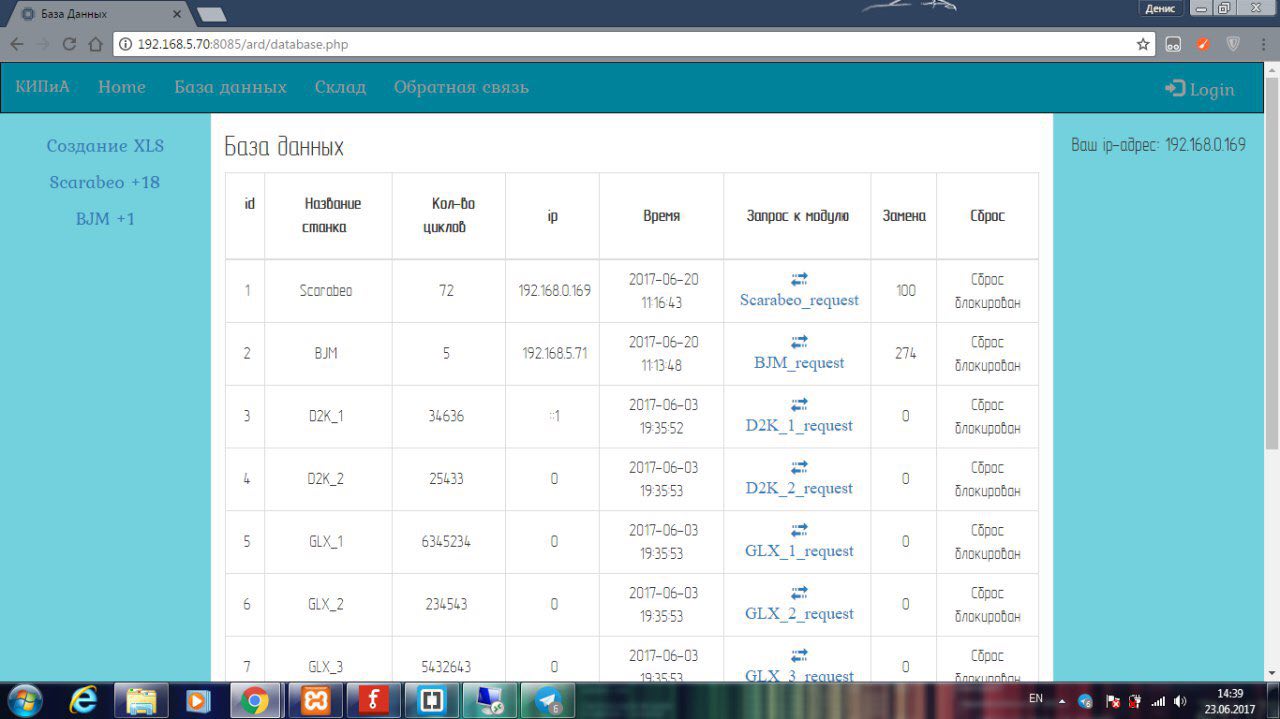Open the D2K_1_request link
The width and height of the screenshot is (1280, 719).
[x=799, y=426]
